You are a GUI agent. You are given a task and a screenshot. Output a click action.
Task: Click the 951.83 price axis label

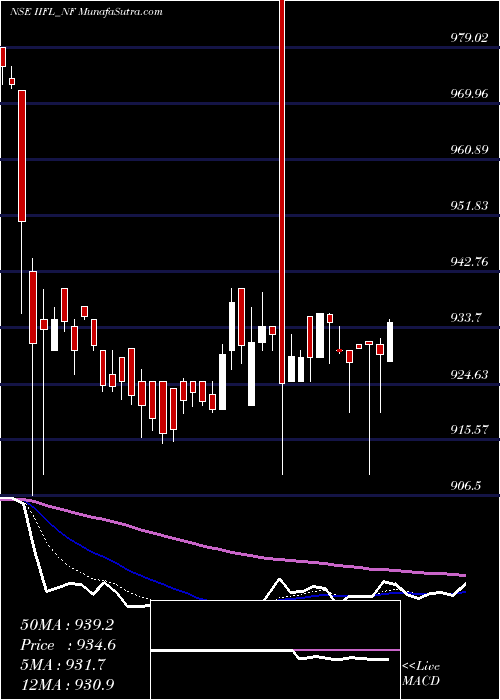[x=468, y=206]
